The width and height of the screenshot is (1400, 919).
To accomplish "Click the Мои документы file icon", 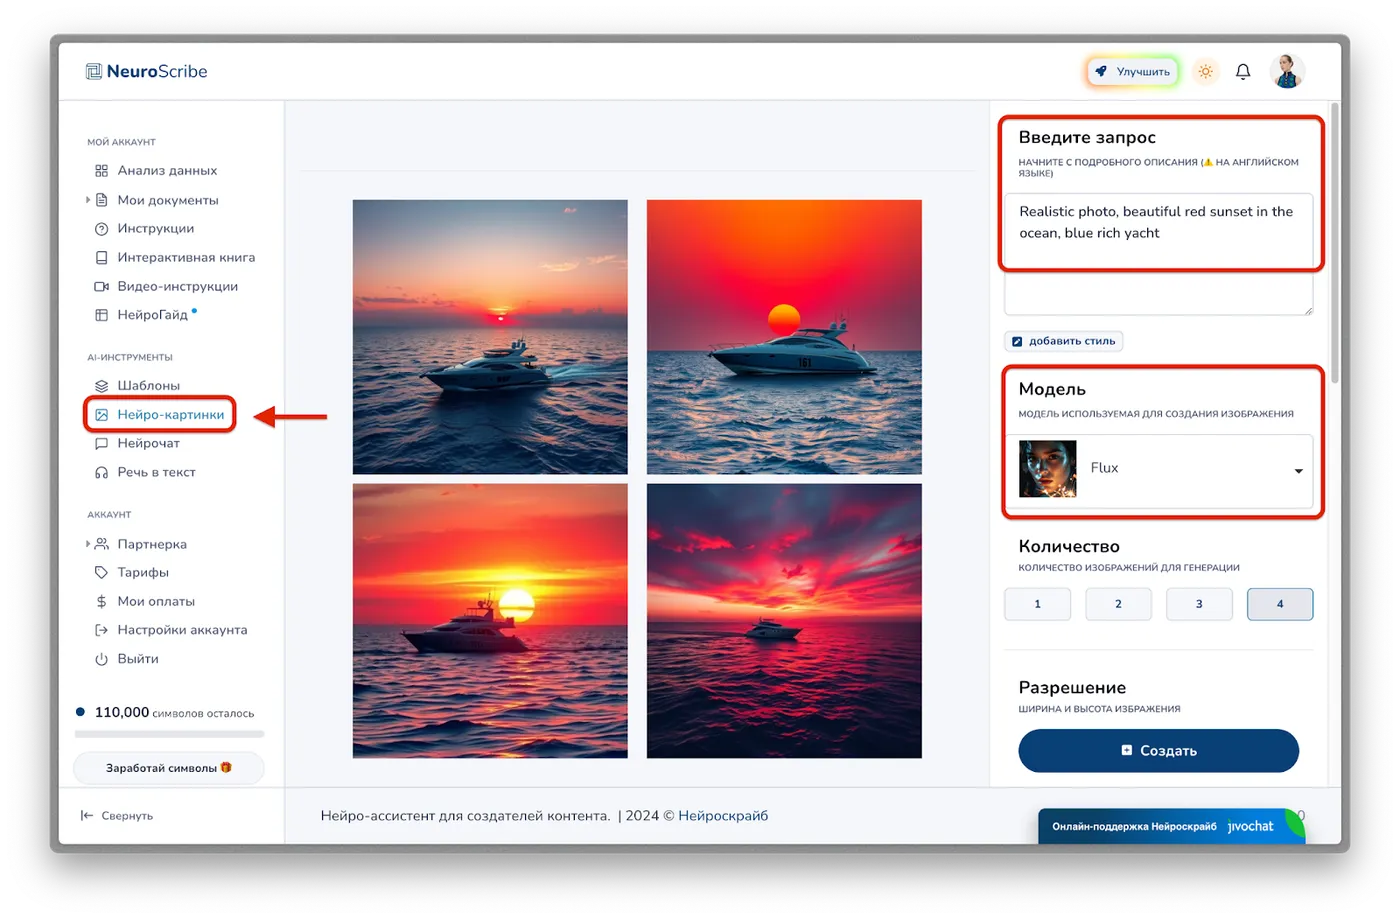I will point(101,200).
